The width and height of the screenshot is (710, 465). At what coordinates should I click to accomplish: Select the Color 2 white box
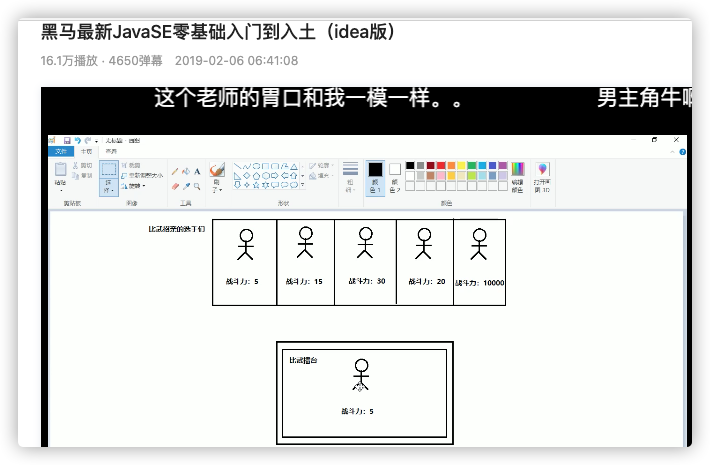395,169
